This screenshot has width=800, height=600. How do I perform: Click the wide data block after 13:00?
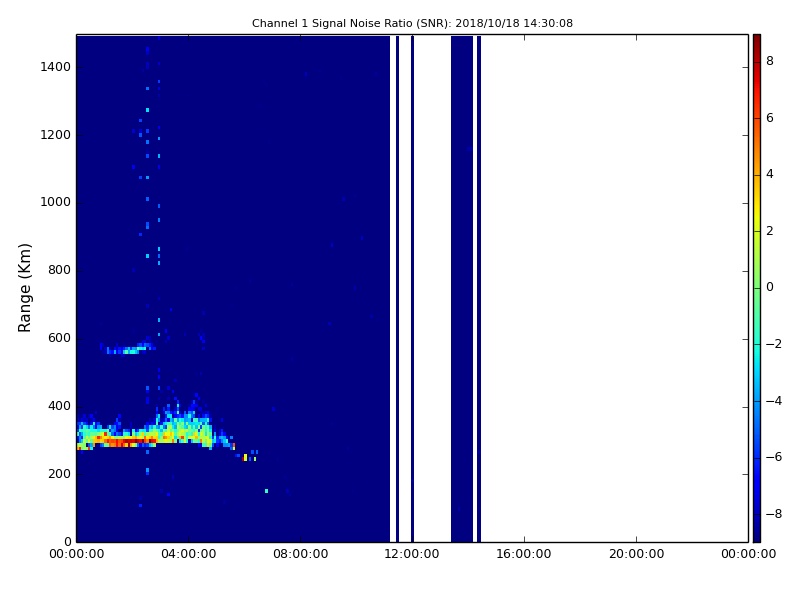pyautogui.click(x=462, y=288)
